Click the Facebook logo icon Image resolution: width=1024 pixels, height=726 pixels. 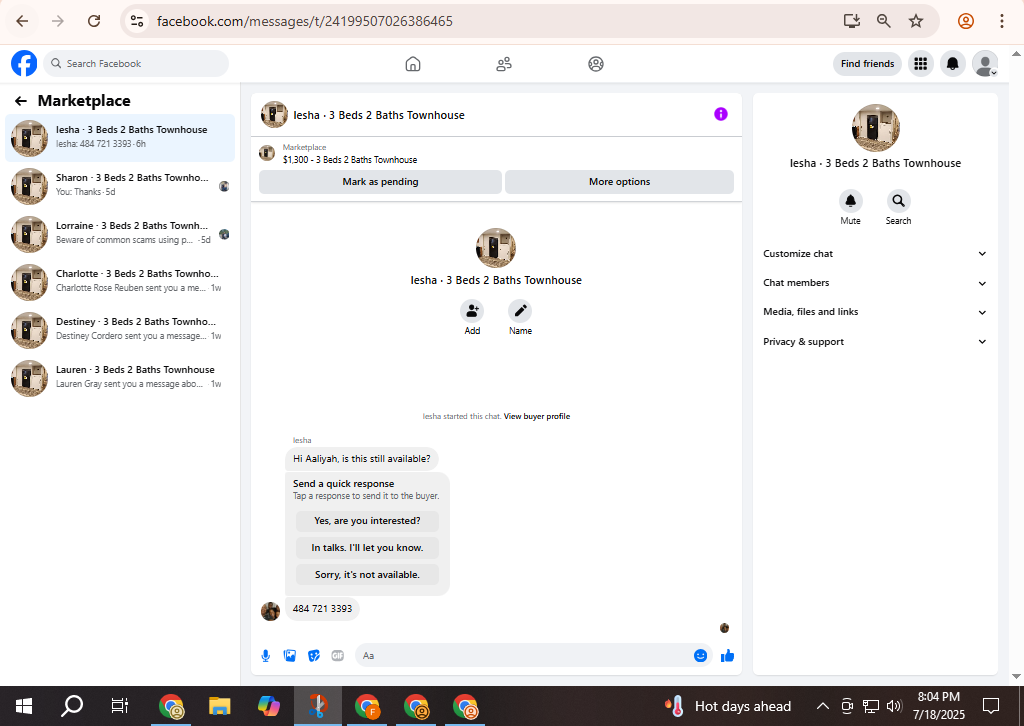24,63
